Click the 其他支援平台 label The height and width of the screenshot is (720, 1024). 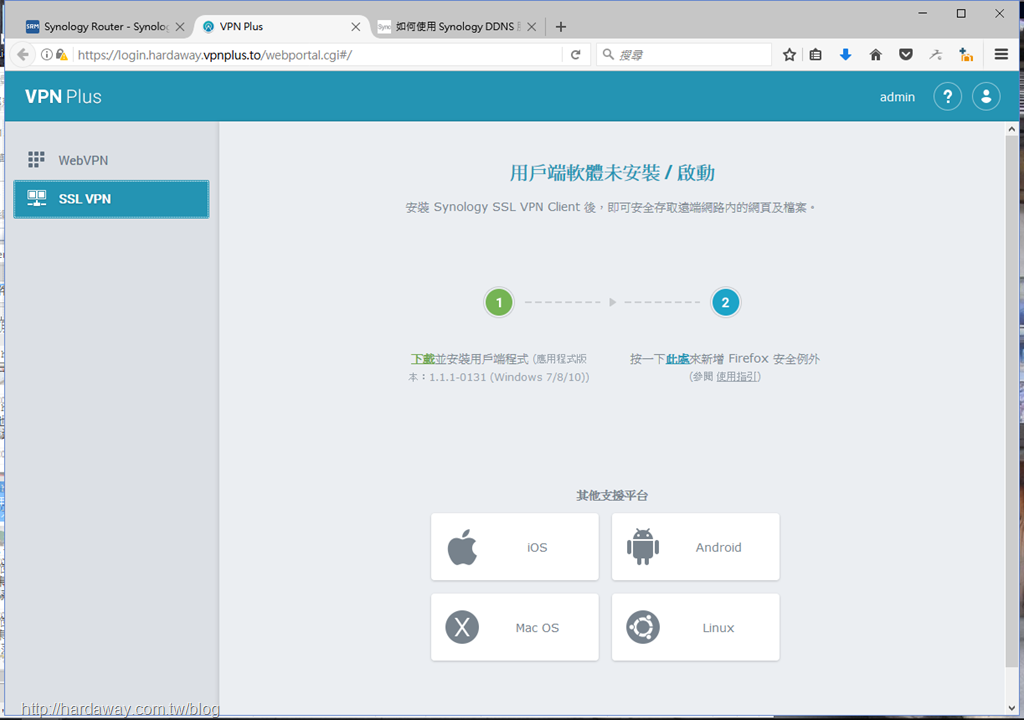pos(612,496)
